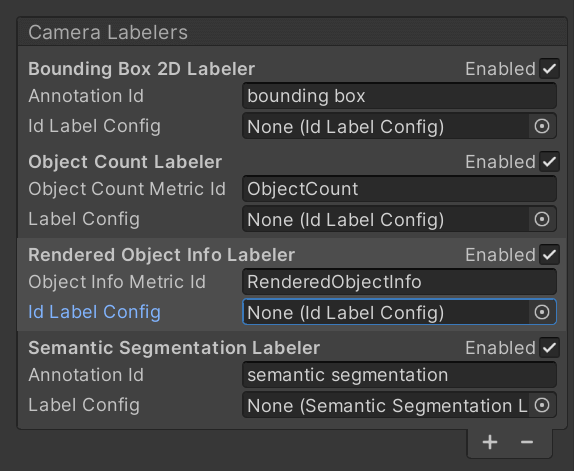The width and height of the screenshot is (574, 471).
Task: Select the Bounding Box 2D Labeler header
Action: point(141,69)
